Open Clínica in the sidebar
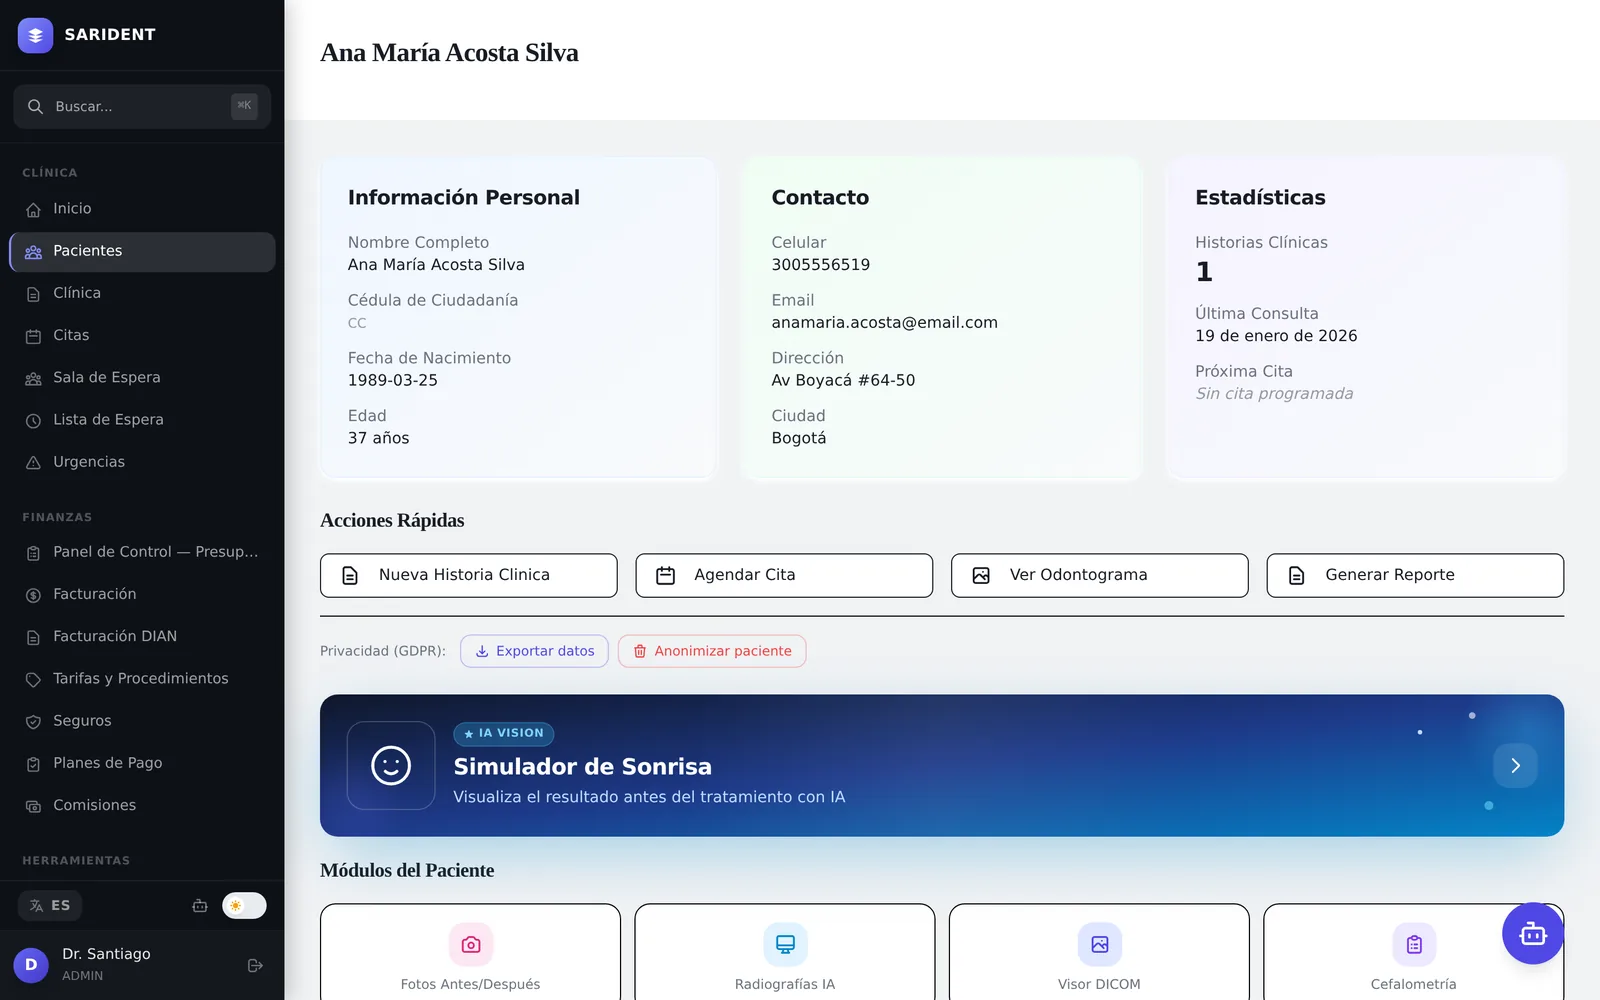This screenshot has height=1000, width=1600. 142,294
